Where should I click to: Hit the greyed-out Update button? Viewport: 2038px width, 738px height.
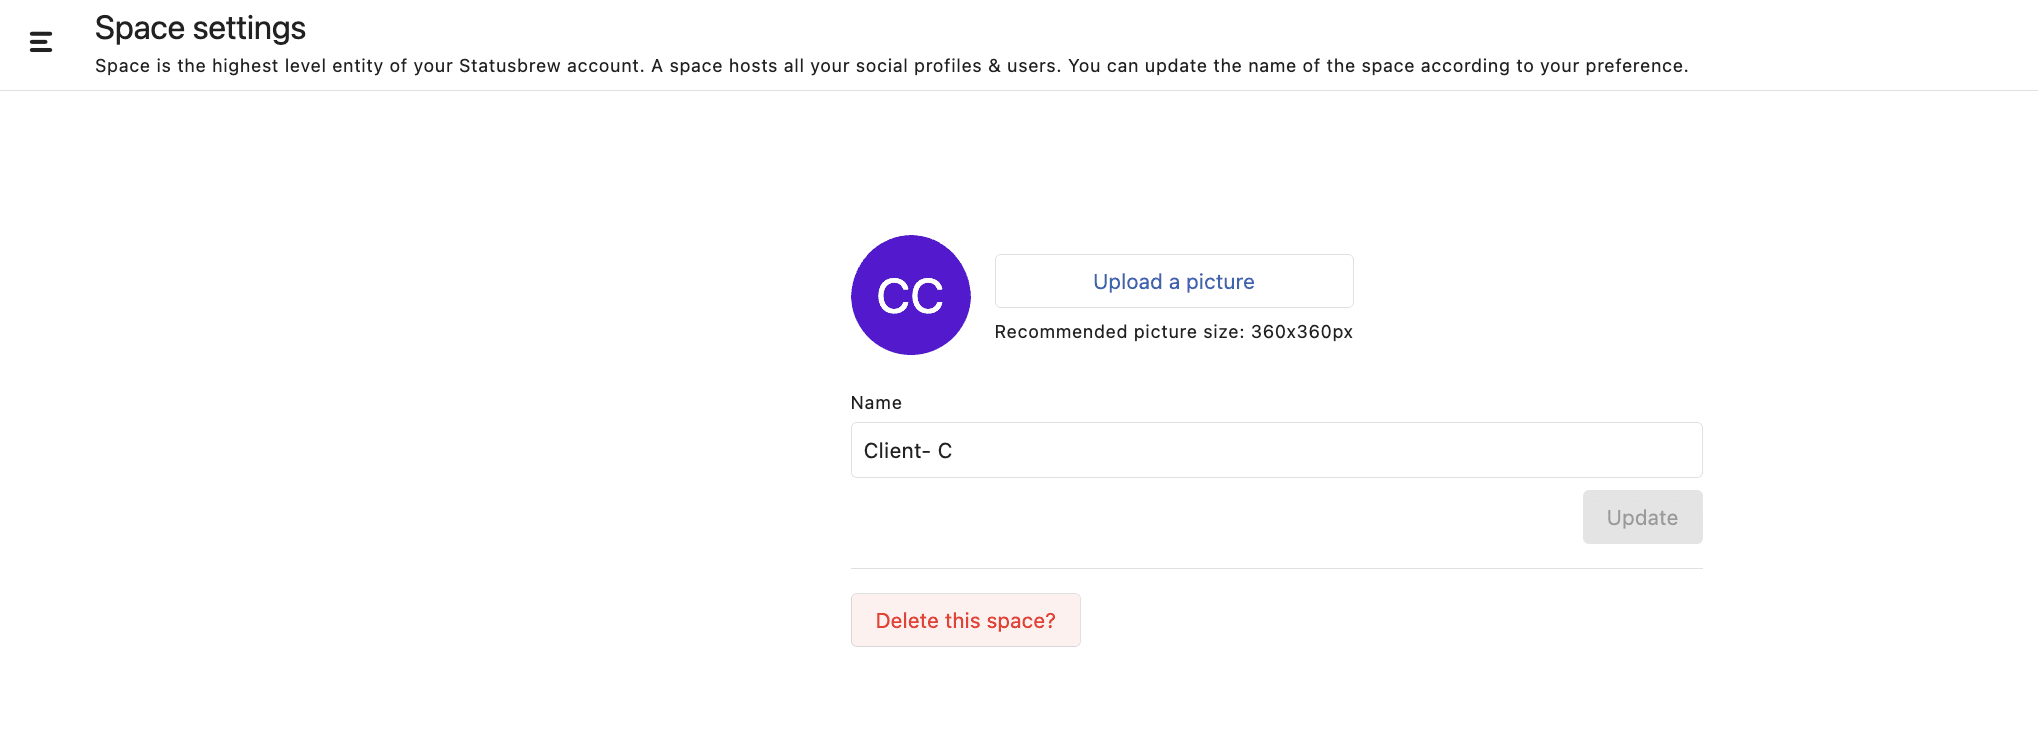point(1641,517)
